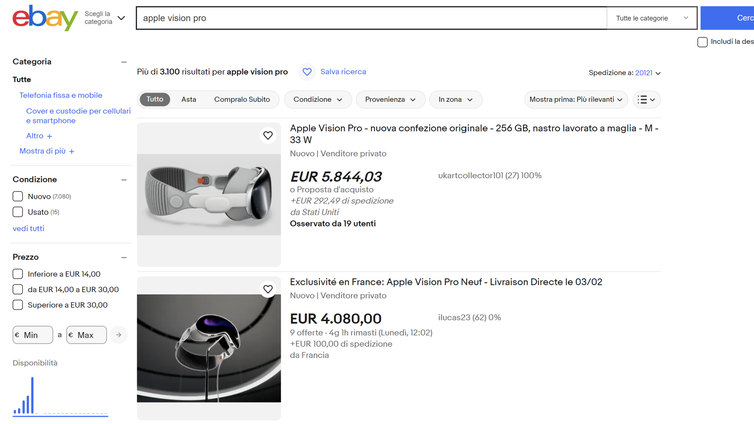The width and height of the screenshot is (754, 424).
Task: Open the In zona filter dropdown
Action: coord(455,100)
